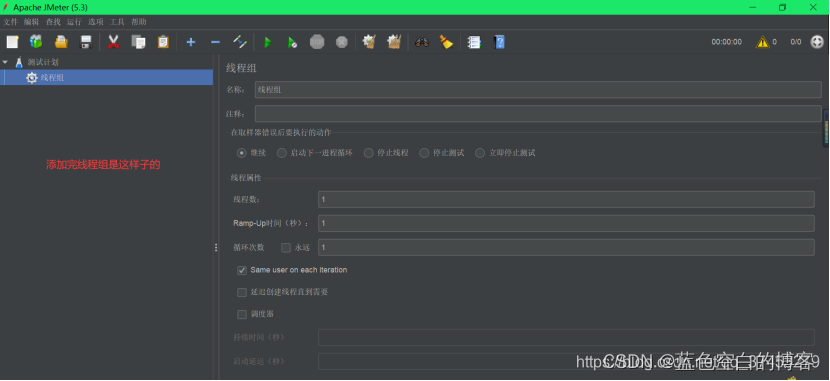Image resolution: width=830 pixels, height=381 pixels.
Task: Click the remote engines globe icon
Action: tap(817, 42)
